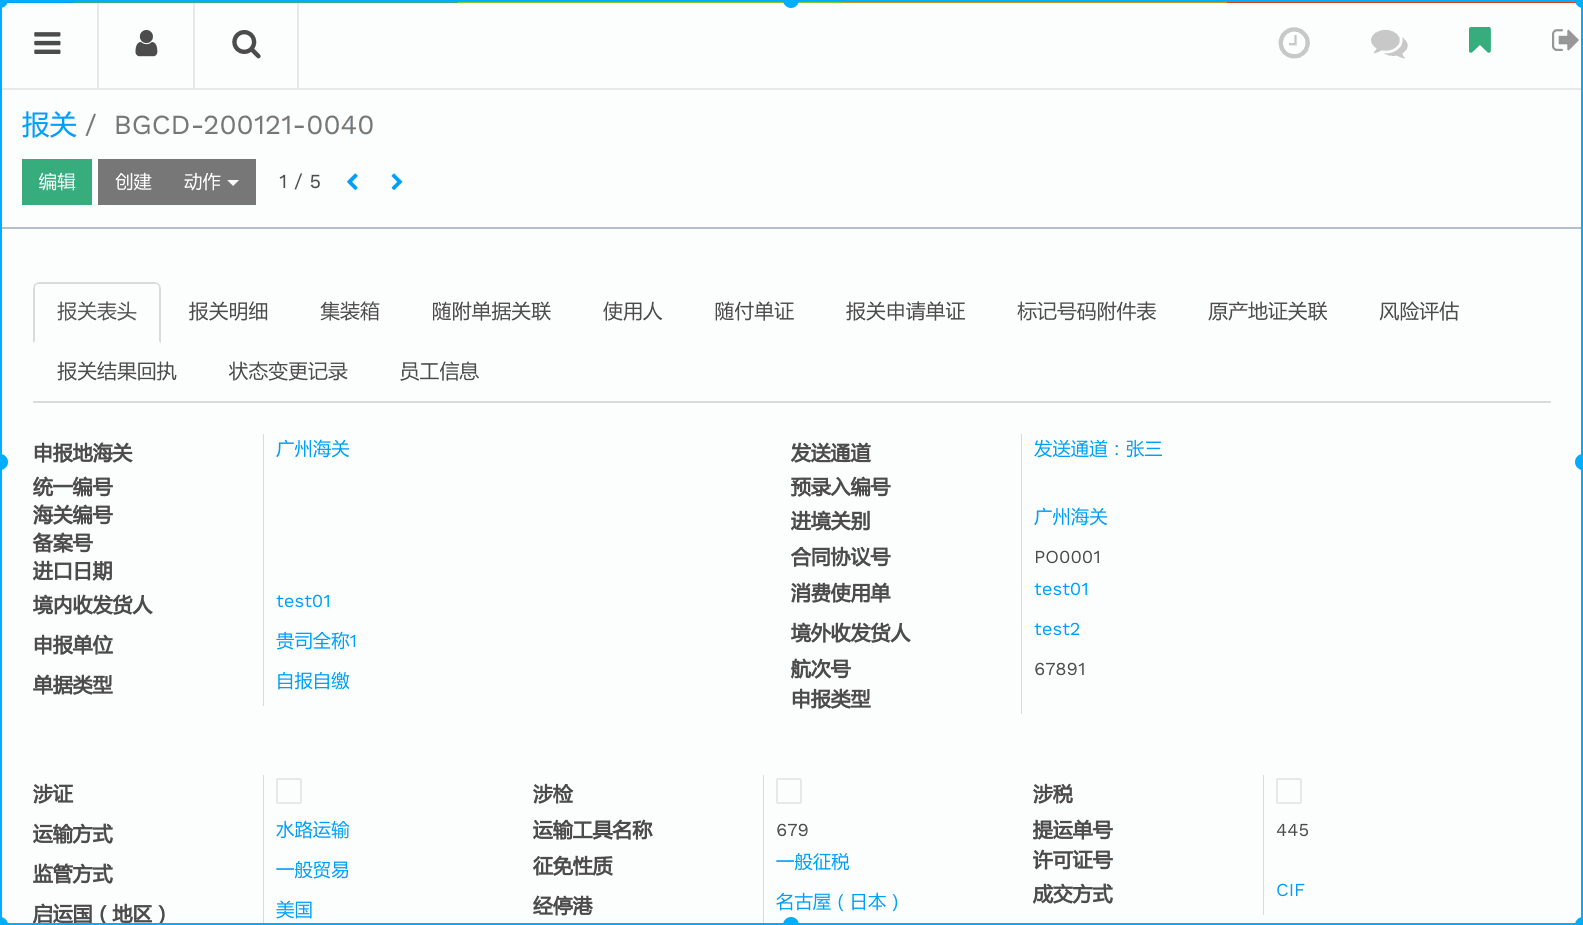Click the logout exit icon
This screenshot has height=925, width=1583.
1563,41
